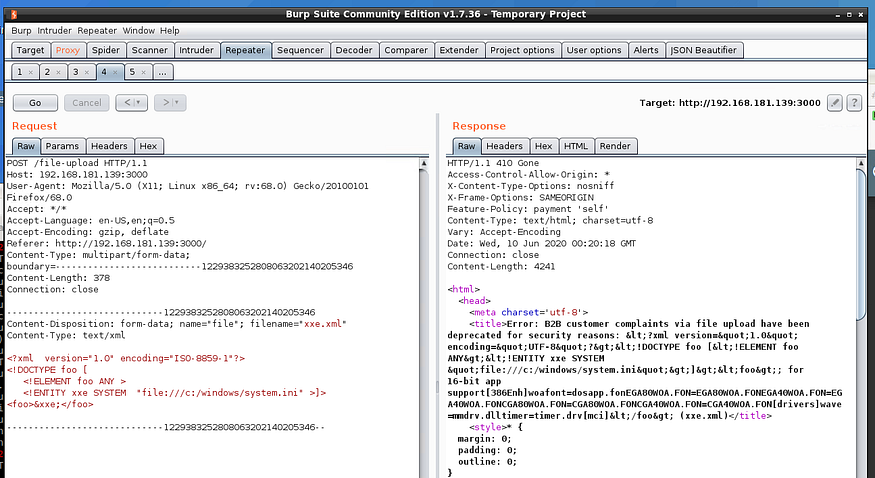
Task: Select Repeater request tab 5
Action: [x=132, y=72]
